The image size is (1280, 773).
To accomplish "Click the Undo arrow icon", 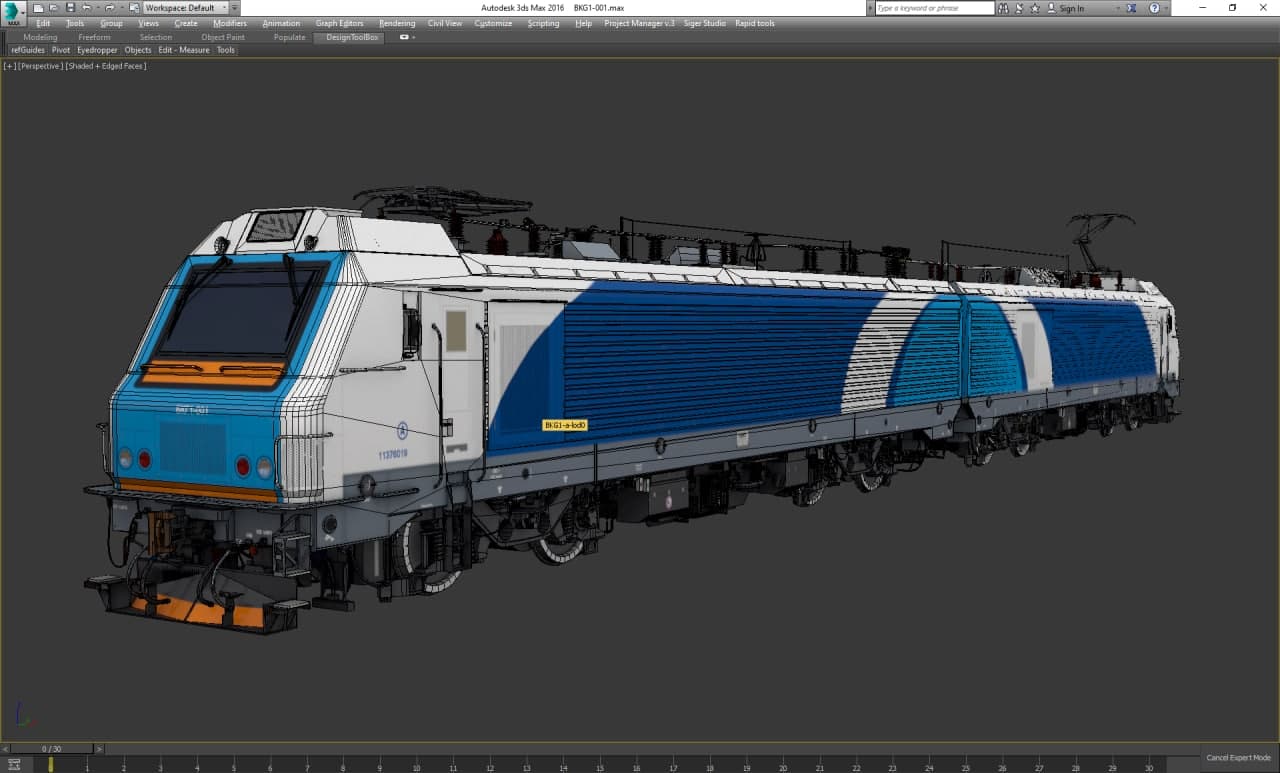I will pyautogui.click(x=86, y=8).
